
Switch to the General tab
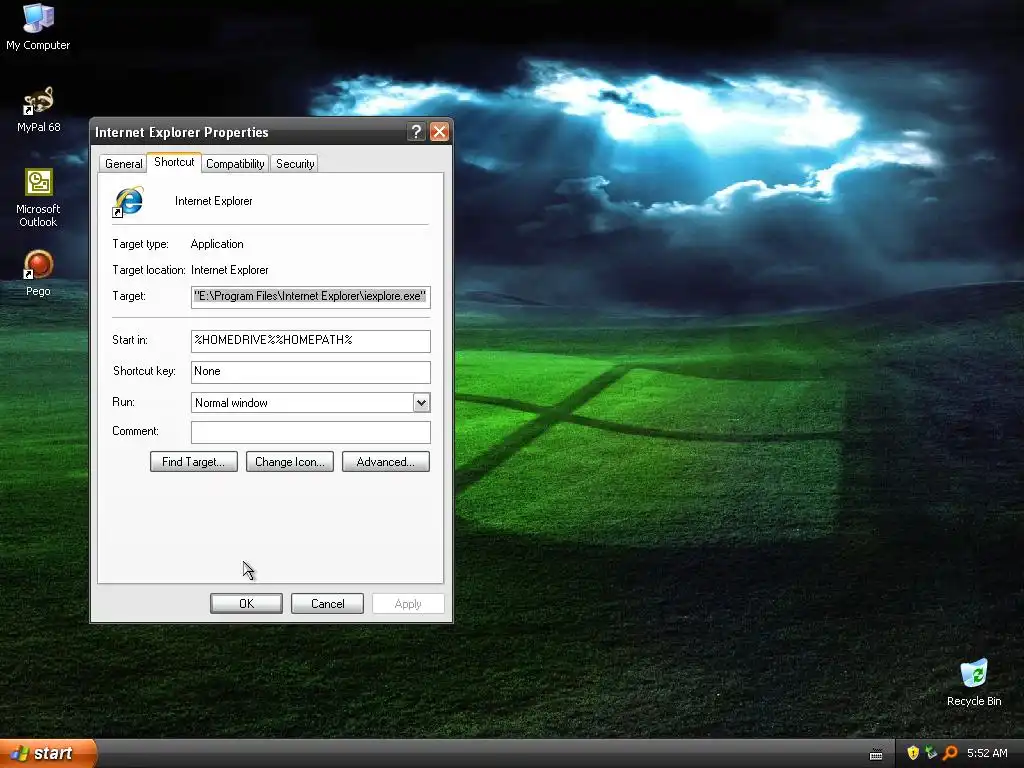123,163
